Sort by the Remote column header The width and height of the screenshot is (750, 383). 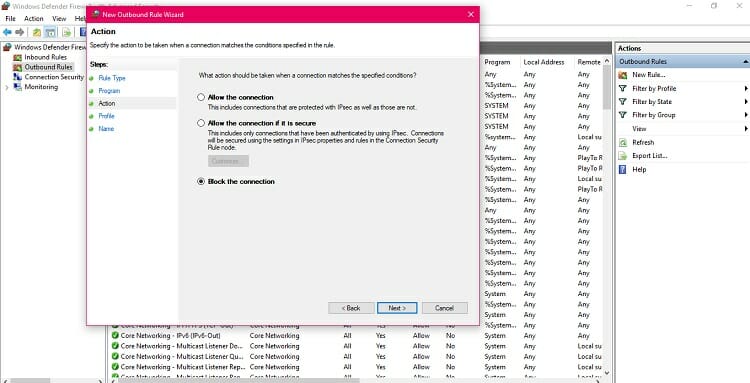589,62
